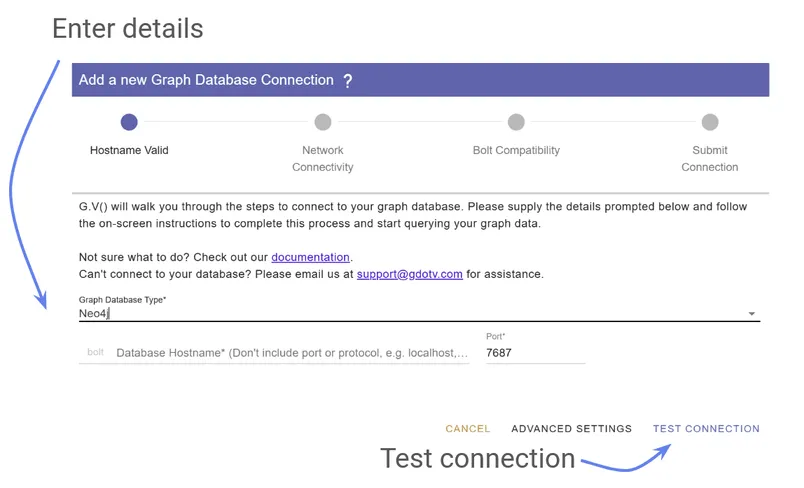804x488 pixels.
Task: Open Advanced Settings
Action: pos(571,429)
